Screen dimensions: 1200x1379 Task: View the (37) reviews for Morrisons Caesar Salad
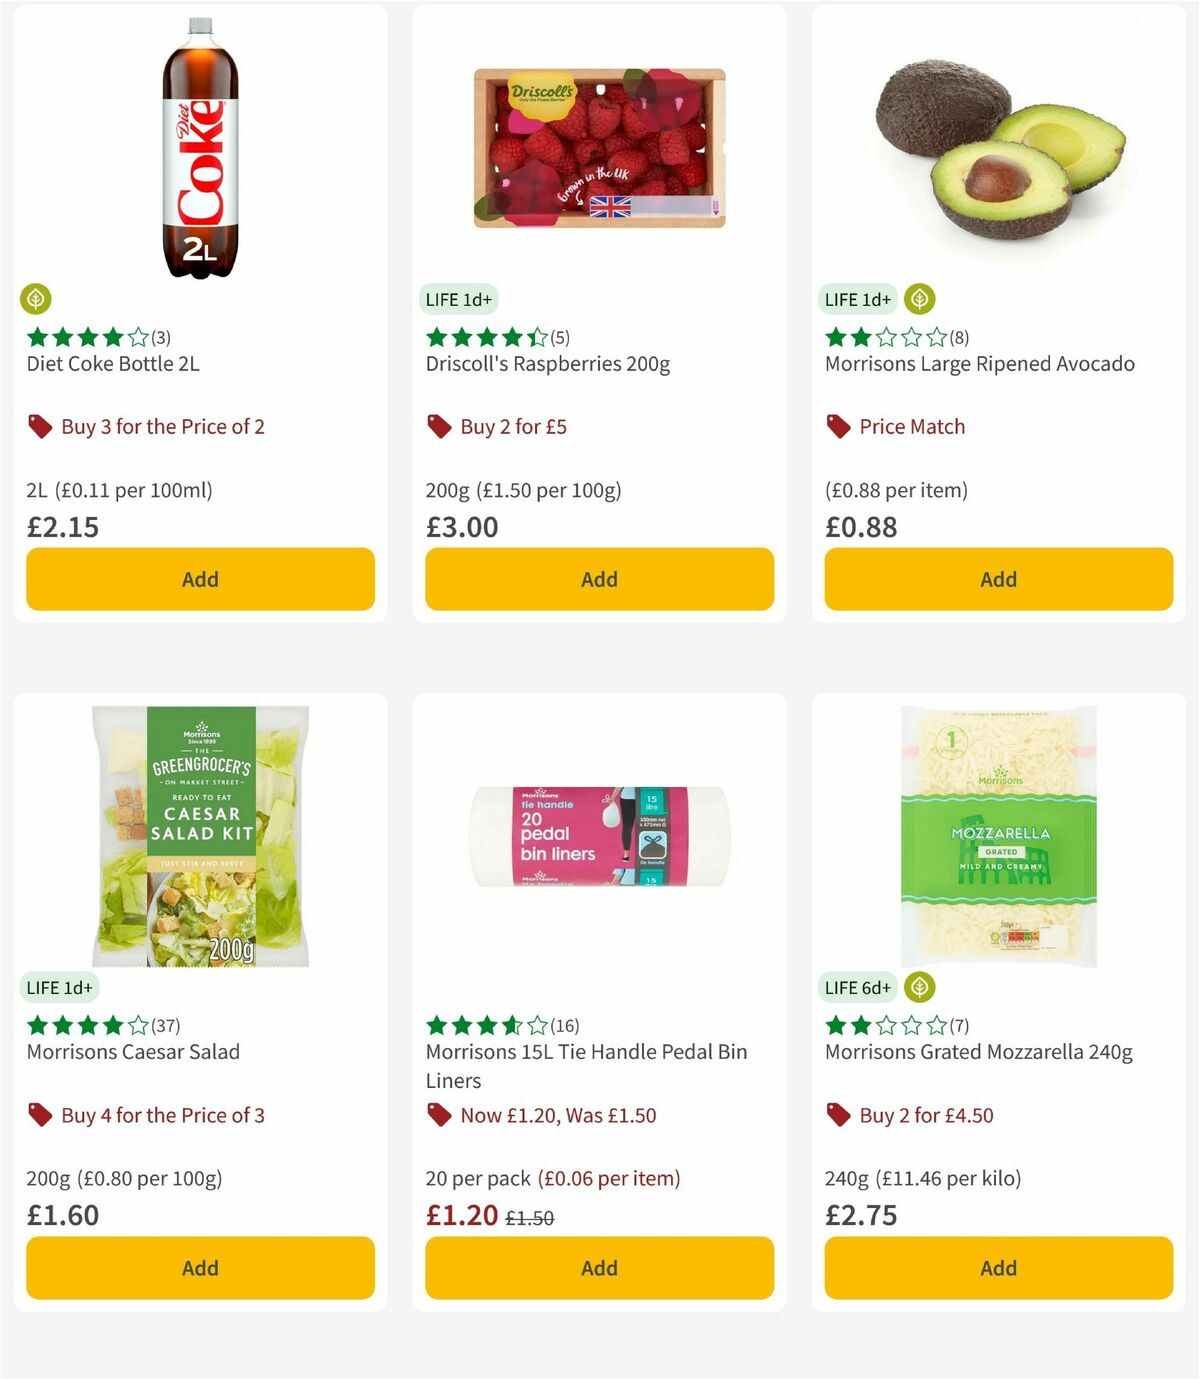click(x=164, y=1025)
